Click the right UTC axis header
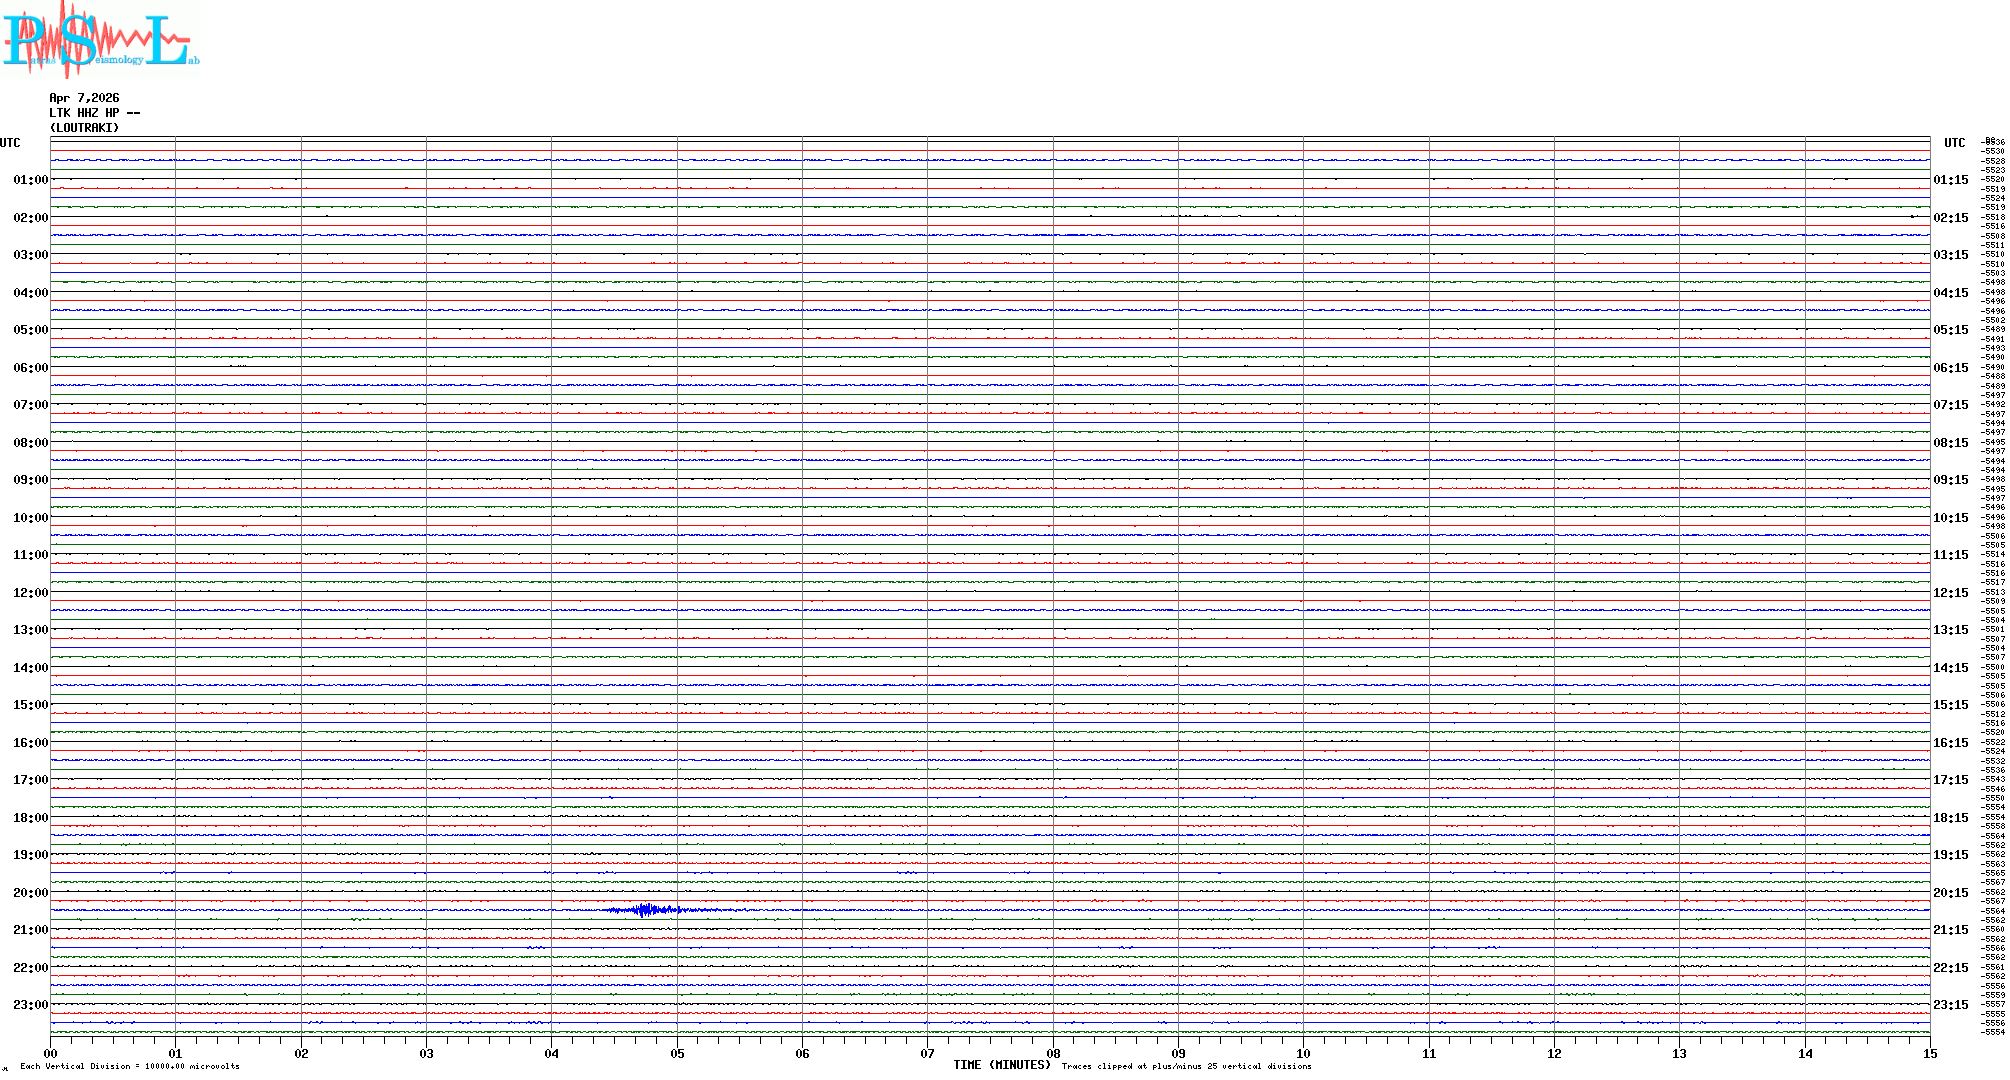This screenshot has height=1080, width=2010. pos(1954,143)
